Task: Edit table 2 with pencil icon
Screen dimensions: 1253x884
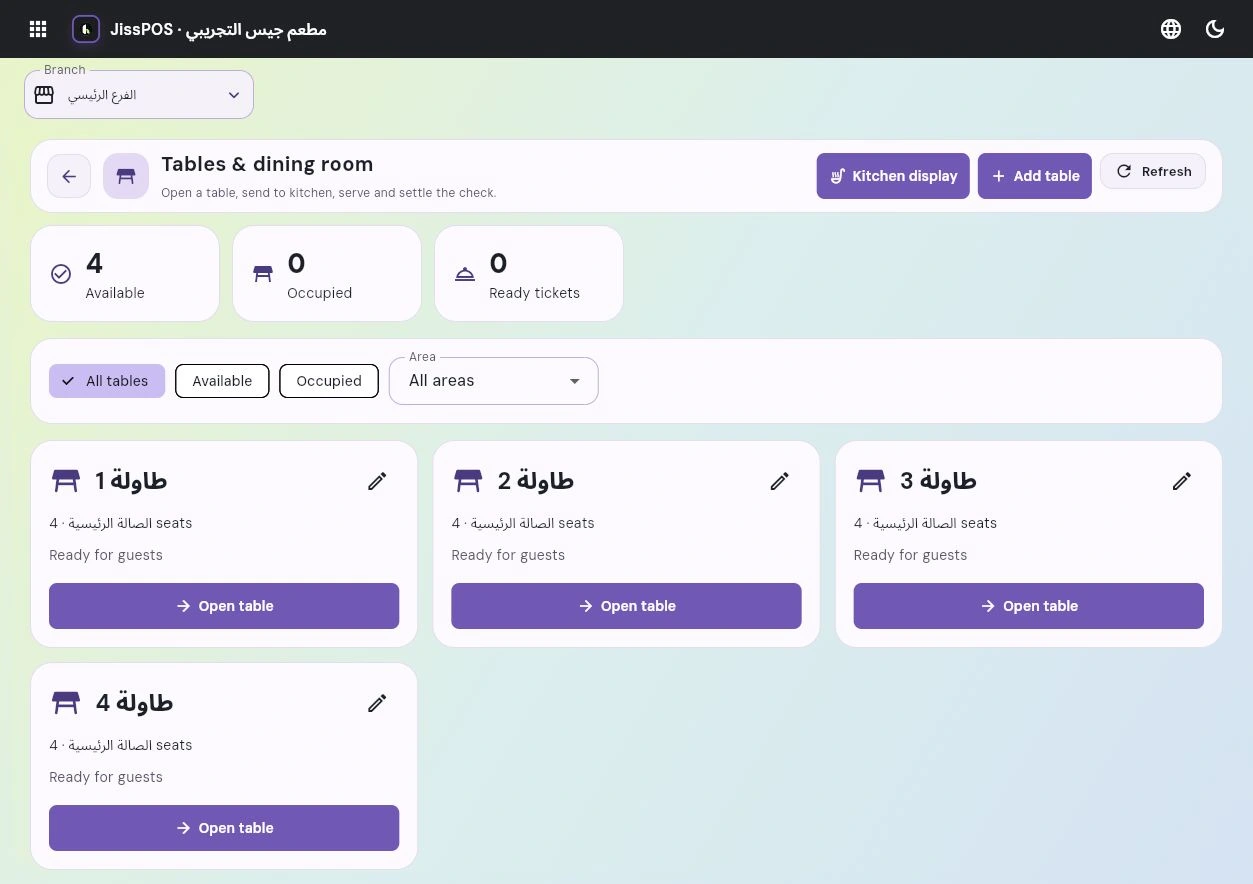Action: coord(780,481)
